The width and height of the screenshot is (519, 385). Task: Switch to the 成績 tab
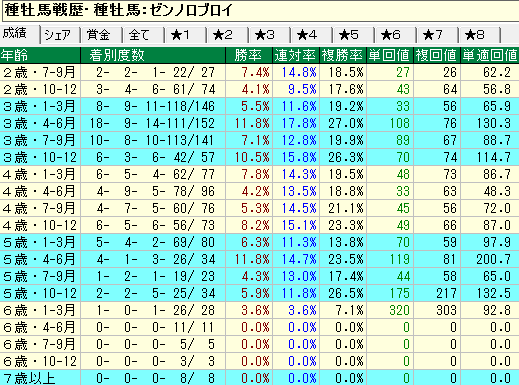20,34
